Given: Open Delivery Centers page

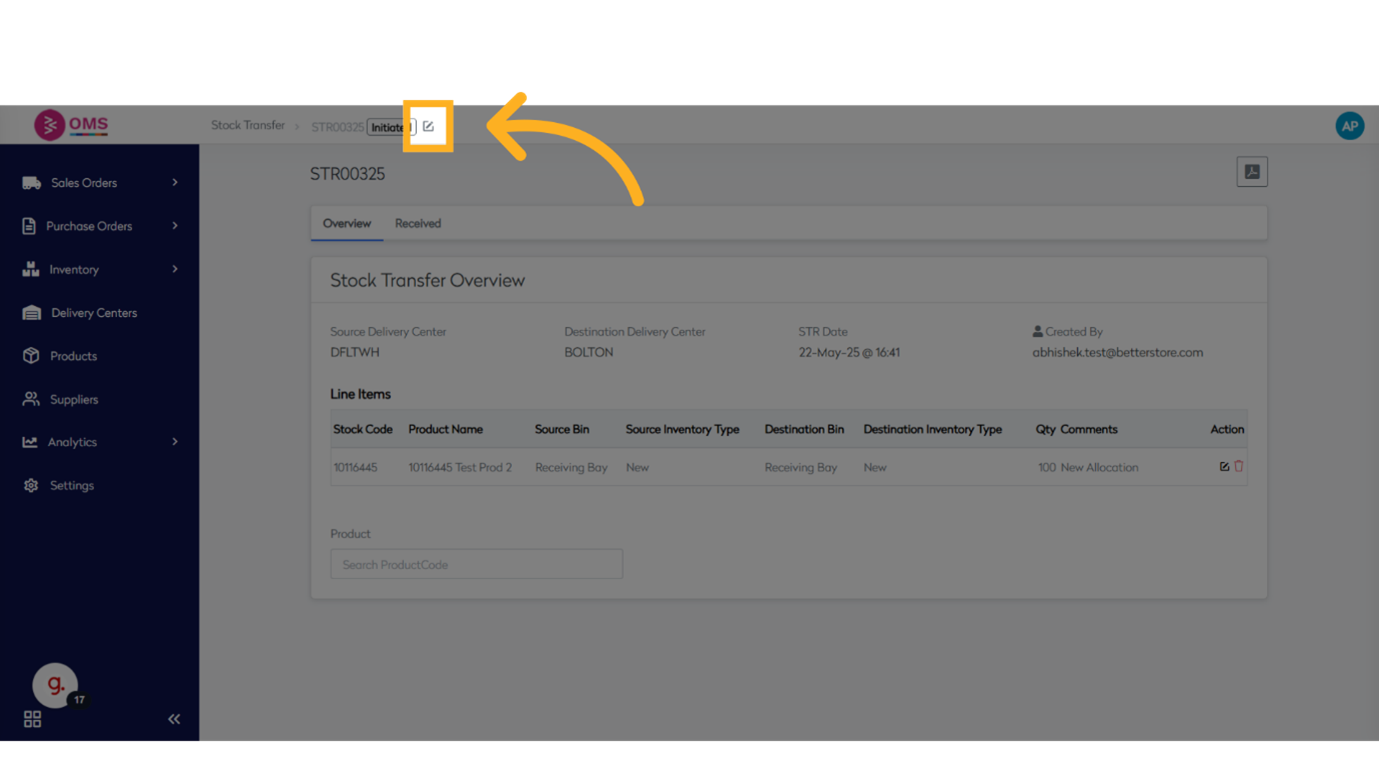Looking at the screenshot, I should (x=94, y=313).
